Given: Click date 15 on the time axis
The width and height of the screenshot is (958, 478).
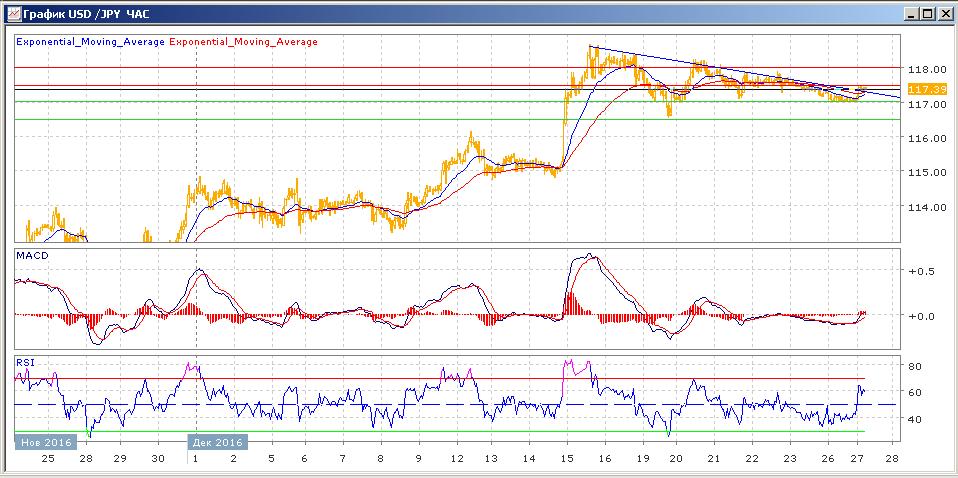Looking at the screenshot, I should click(x=566, y=458).
